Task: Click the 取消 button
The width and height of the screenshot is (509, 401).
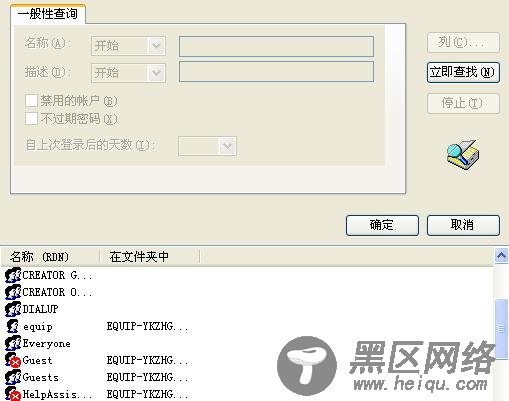Action: click(x=463, y=225)
